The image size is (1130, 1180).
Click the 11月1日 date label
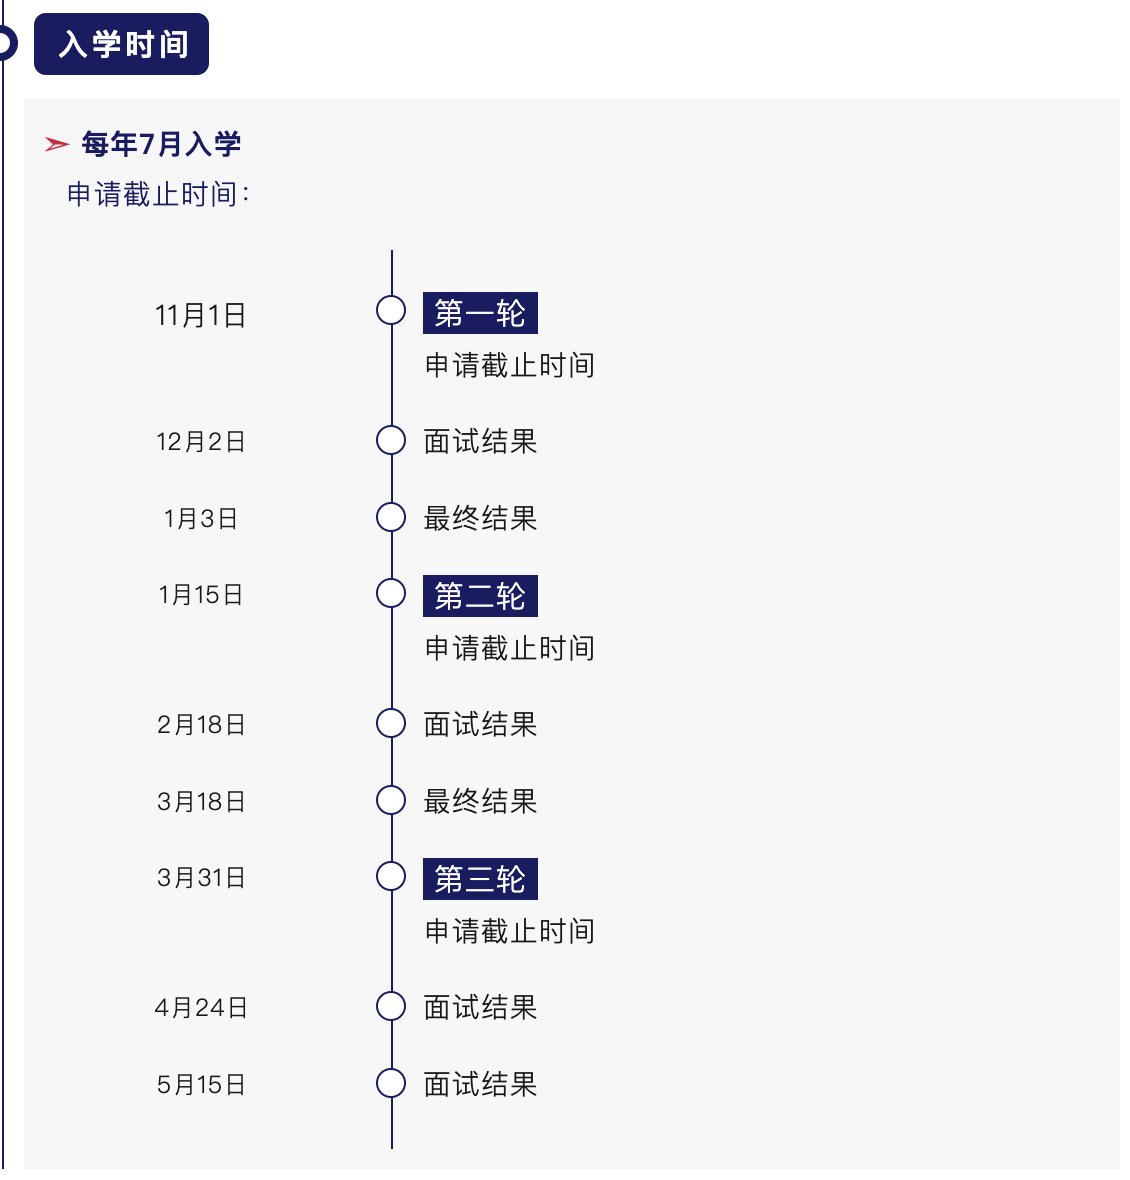(x=200, y=316)
